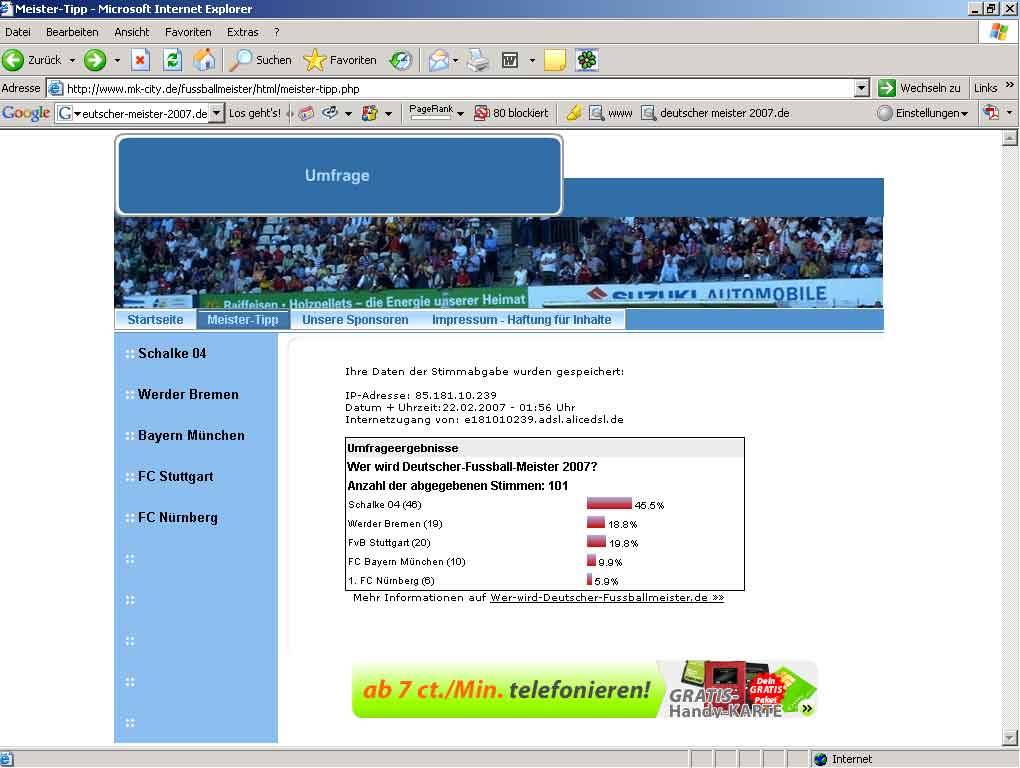Open the Ansicht menu
This screenshot has width=1020, height=768.
pyautogui.click(x=131, y=32)
